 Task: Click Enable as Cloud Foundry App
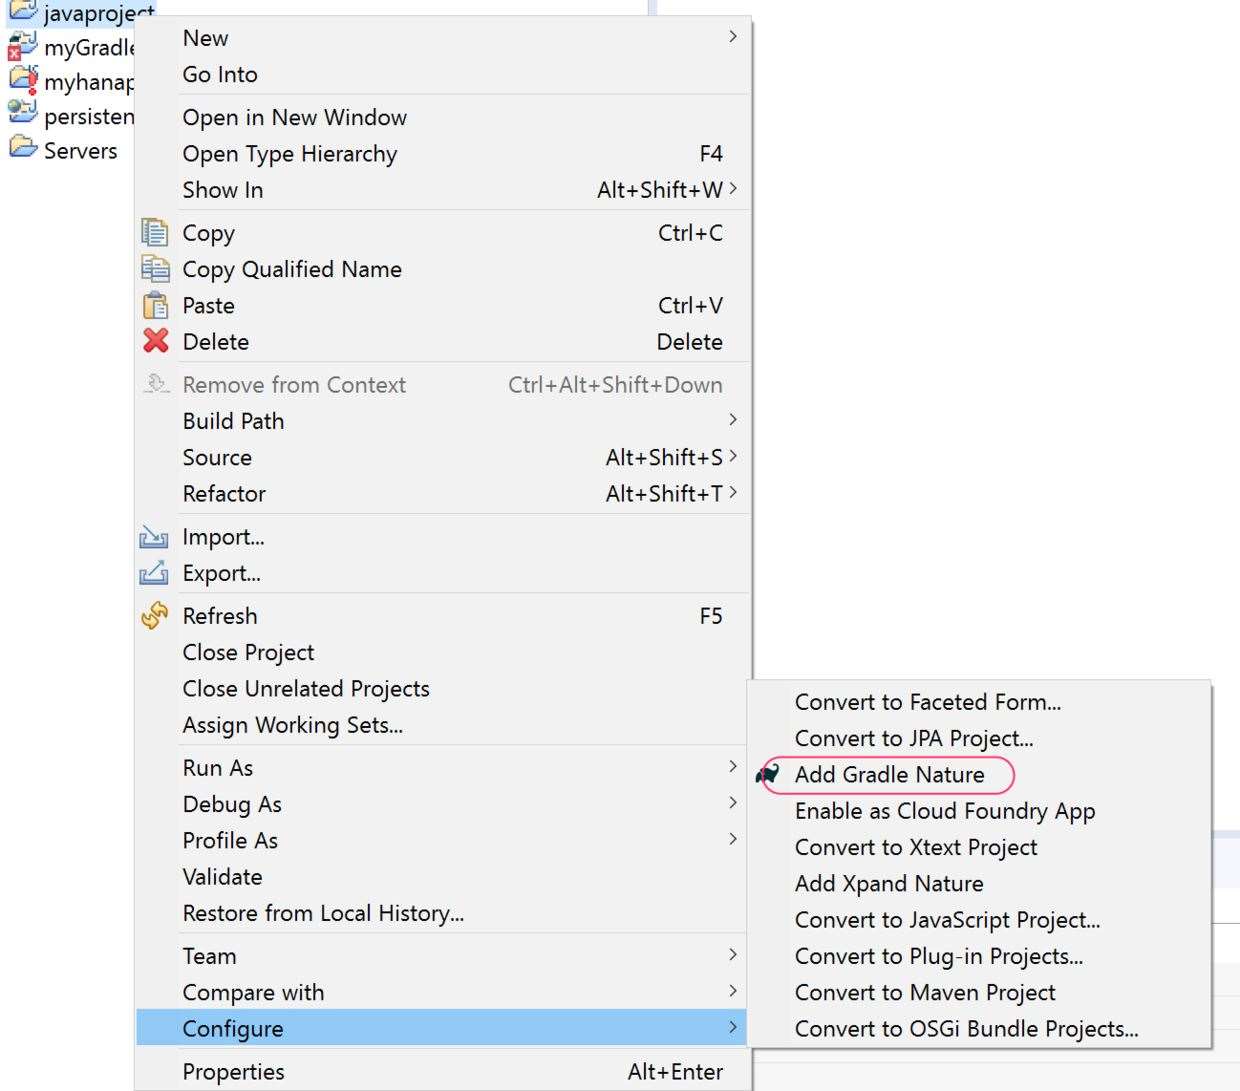[x=944, y=811]
